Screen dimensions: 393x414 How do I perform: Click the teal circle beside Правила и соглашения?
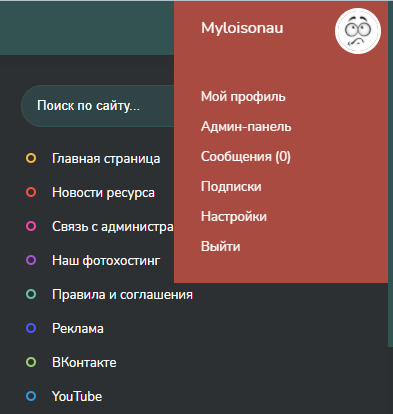click(x=31, y=294)
